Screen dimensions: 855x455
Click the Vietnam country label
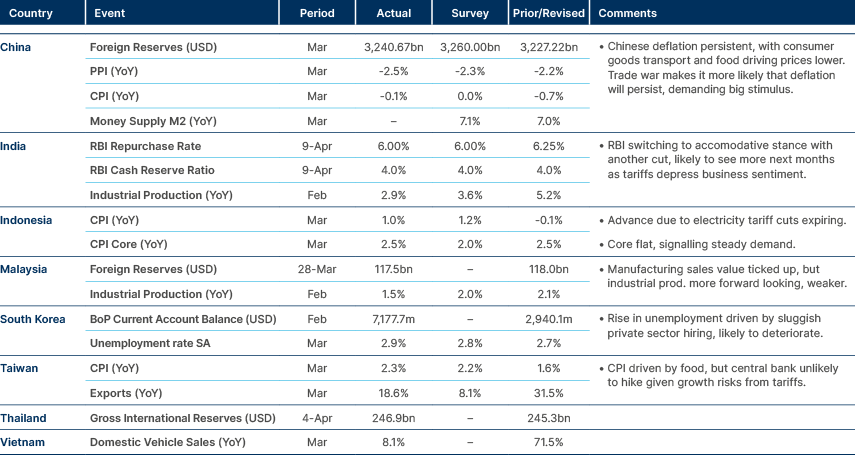click(22, 442)
